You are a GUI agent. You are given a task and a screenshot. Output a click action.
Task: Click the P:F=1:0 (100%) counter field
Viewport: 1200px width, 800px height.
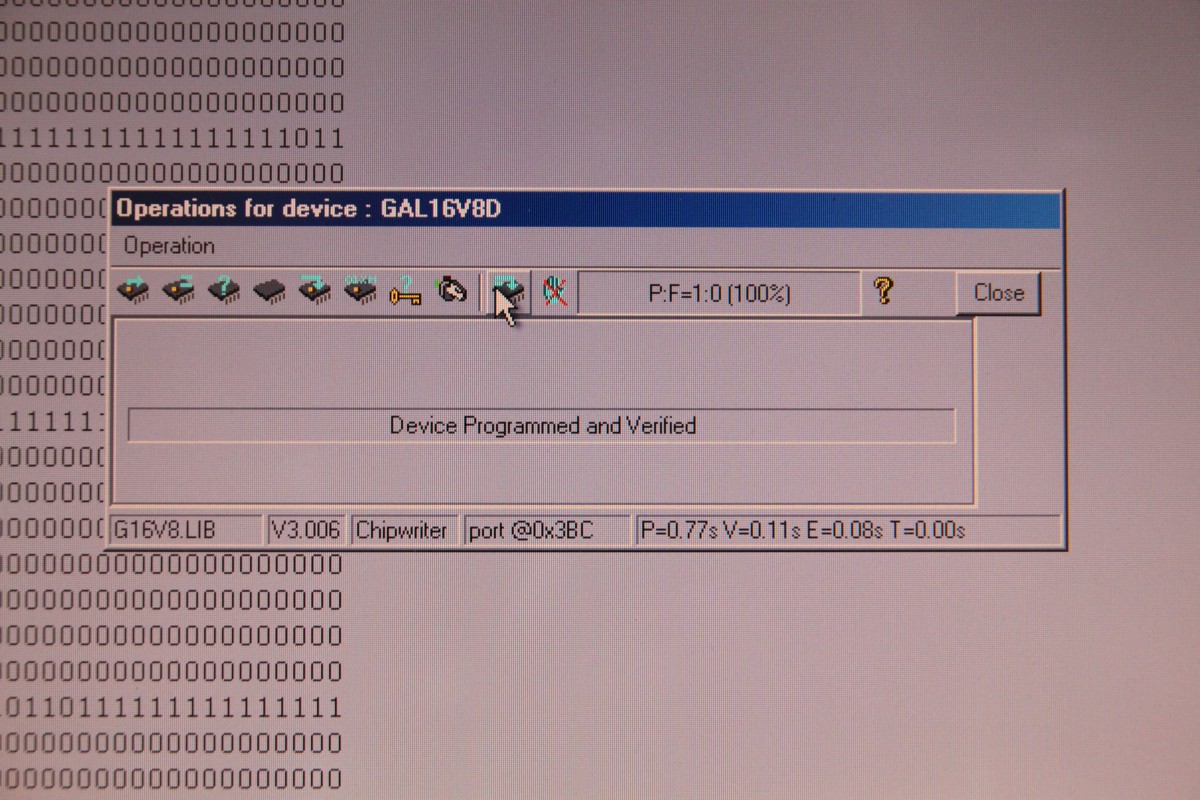tap(719, 294)
